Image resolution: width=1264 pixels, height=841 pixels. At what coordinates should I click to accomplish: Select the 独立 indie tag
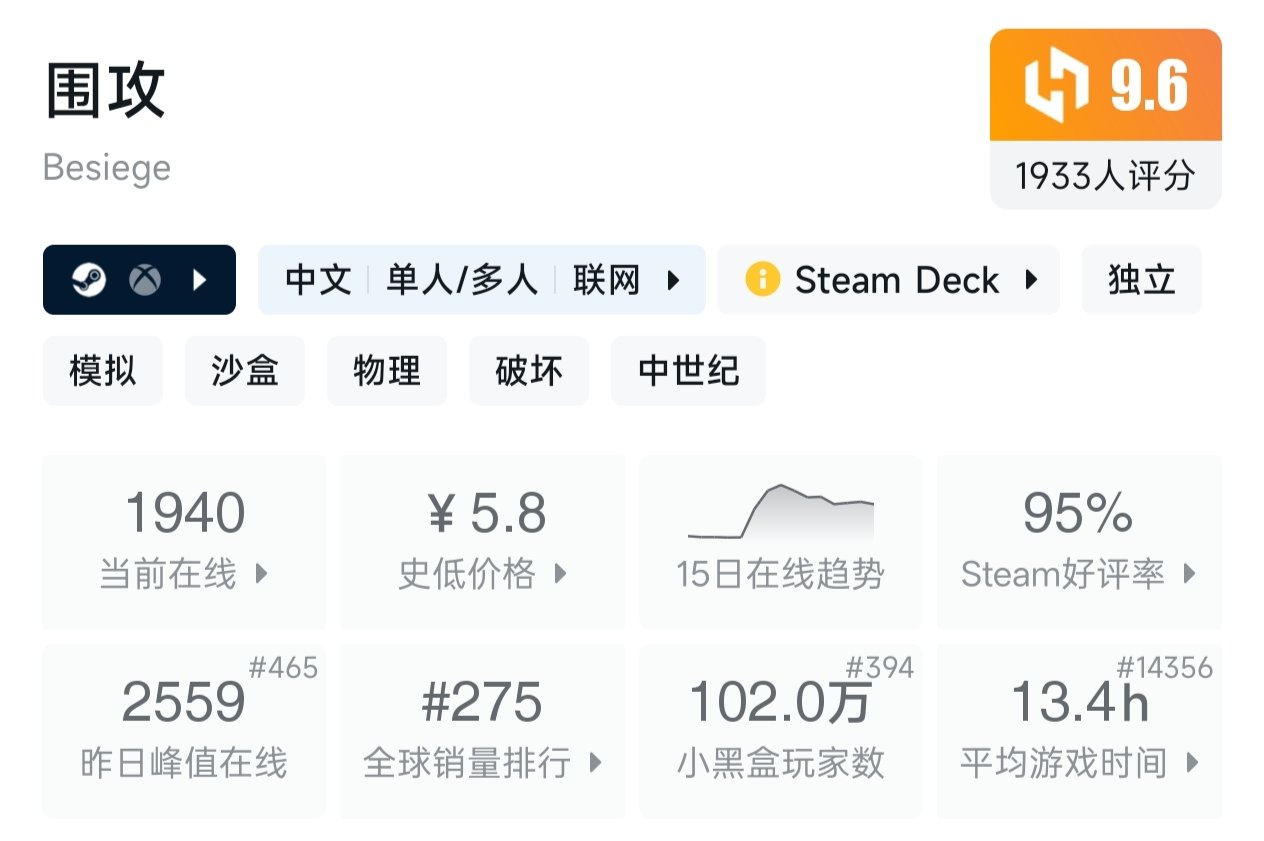(x=1141, y=281)
